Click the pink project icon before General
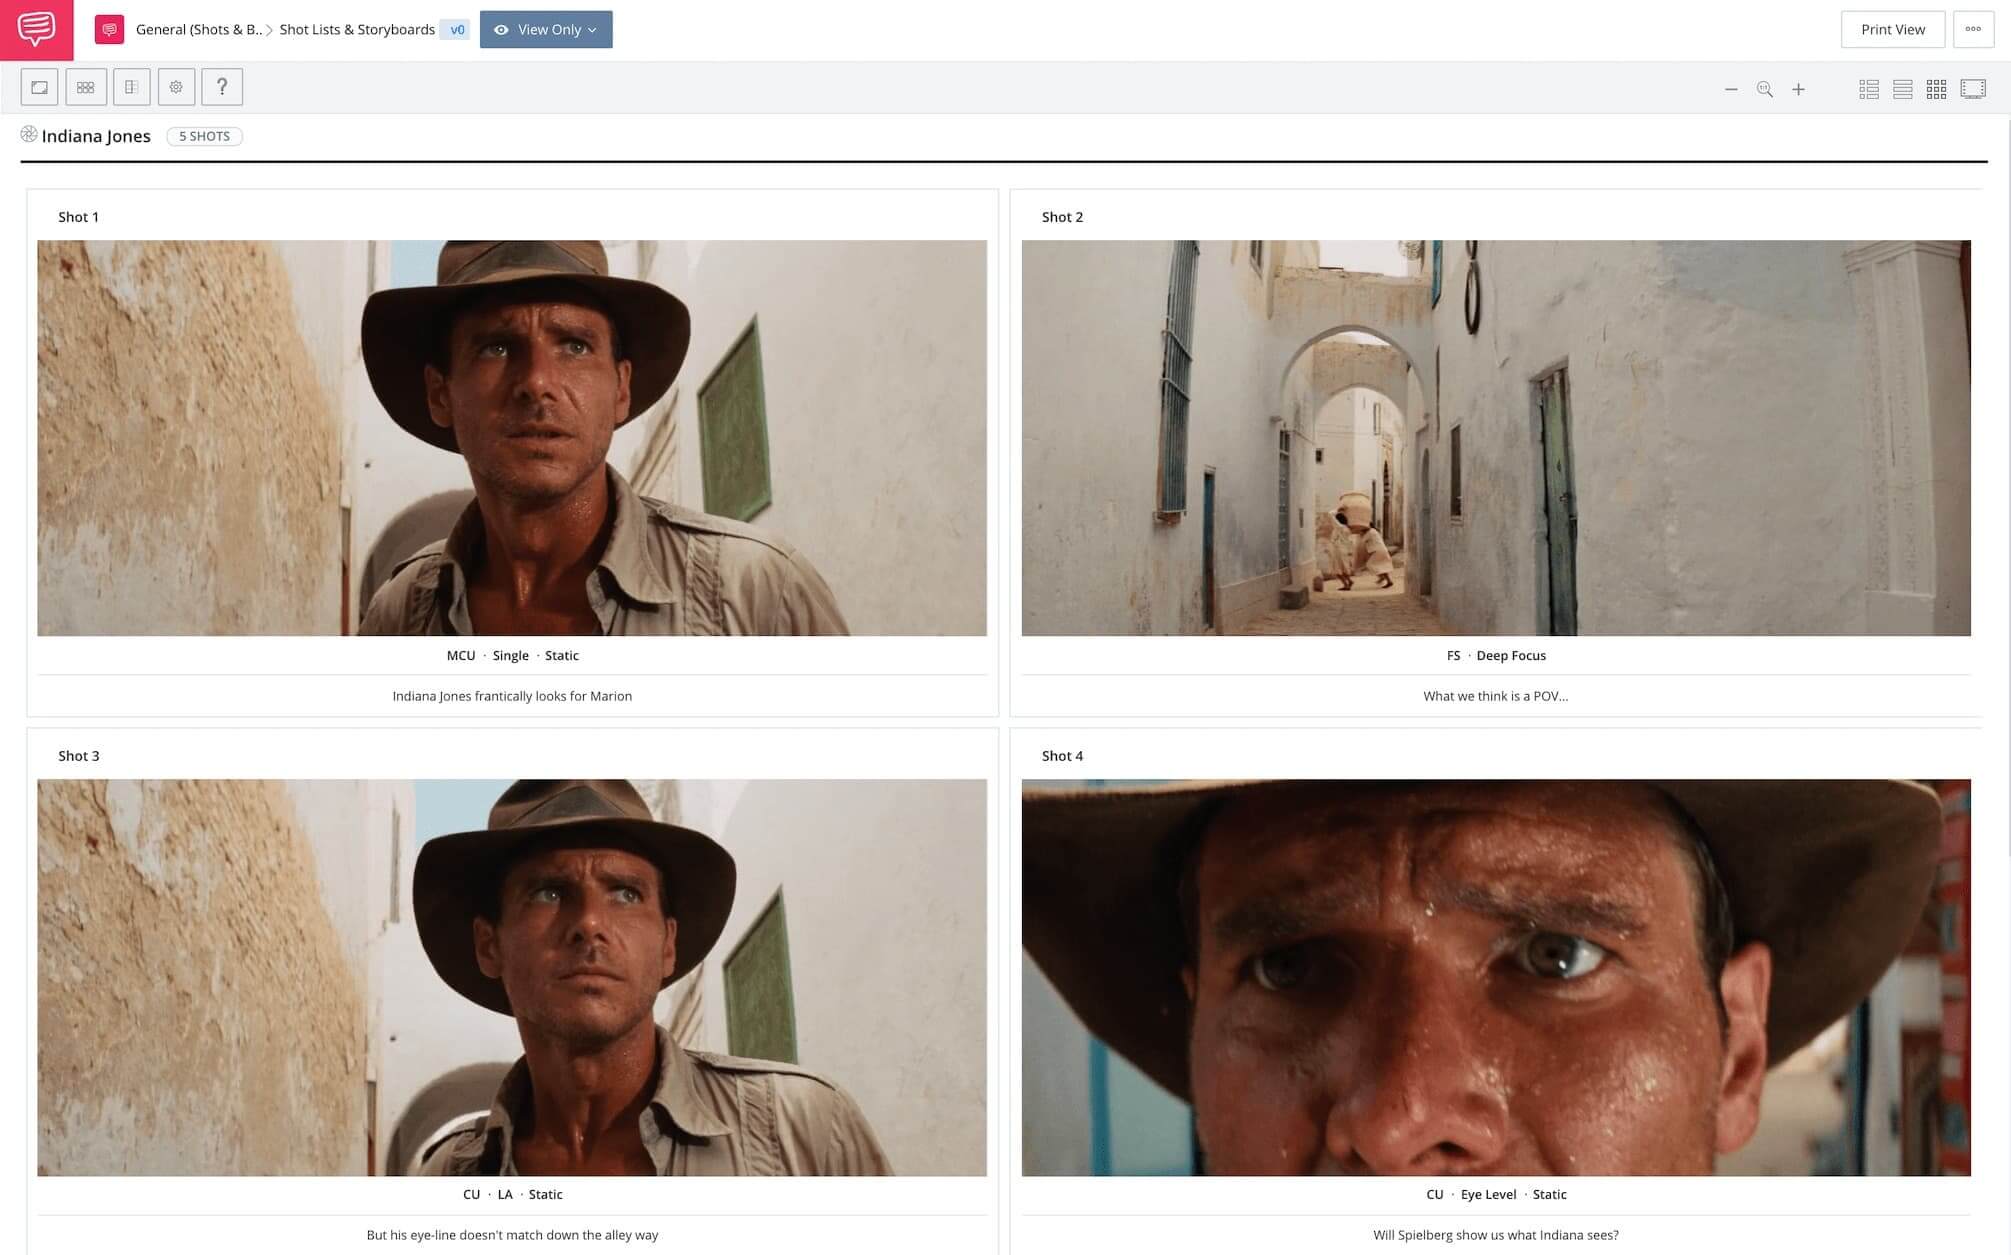Viewport: 2011px width, 1255px height. click(x=109, y=30)
